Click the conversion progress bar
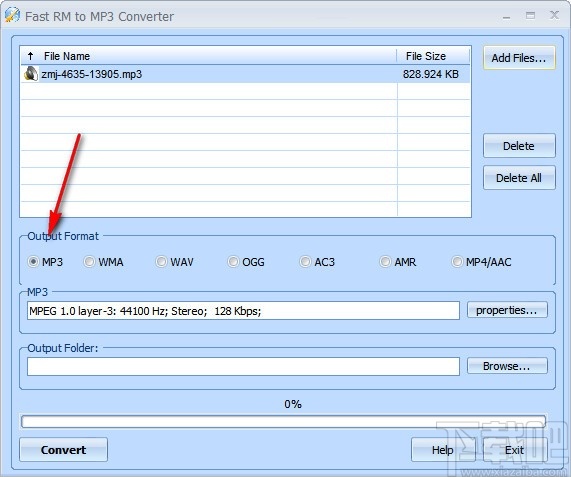Screen dimensions: 571x477 283,421
